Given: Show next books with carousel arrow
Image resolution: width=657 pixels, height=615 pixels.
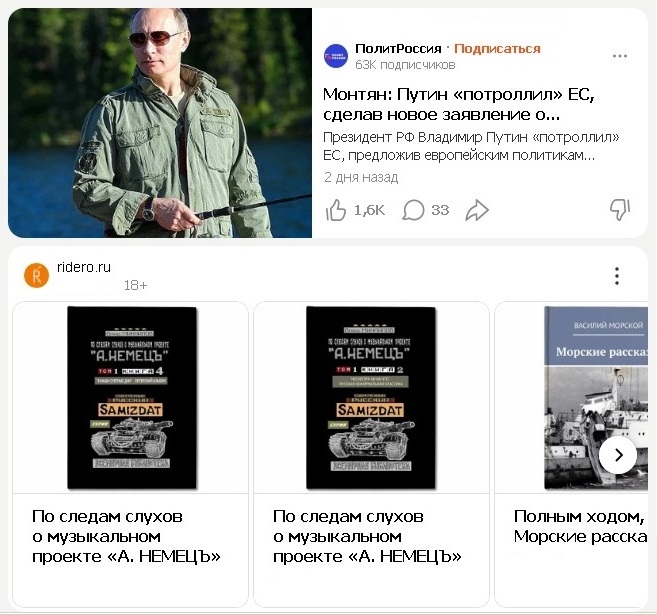Looking at the screenshot, I should pyautogui.click(x=618, y=455).
